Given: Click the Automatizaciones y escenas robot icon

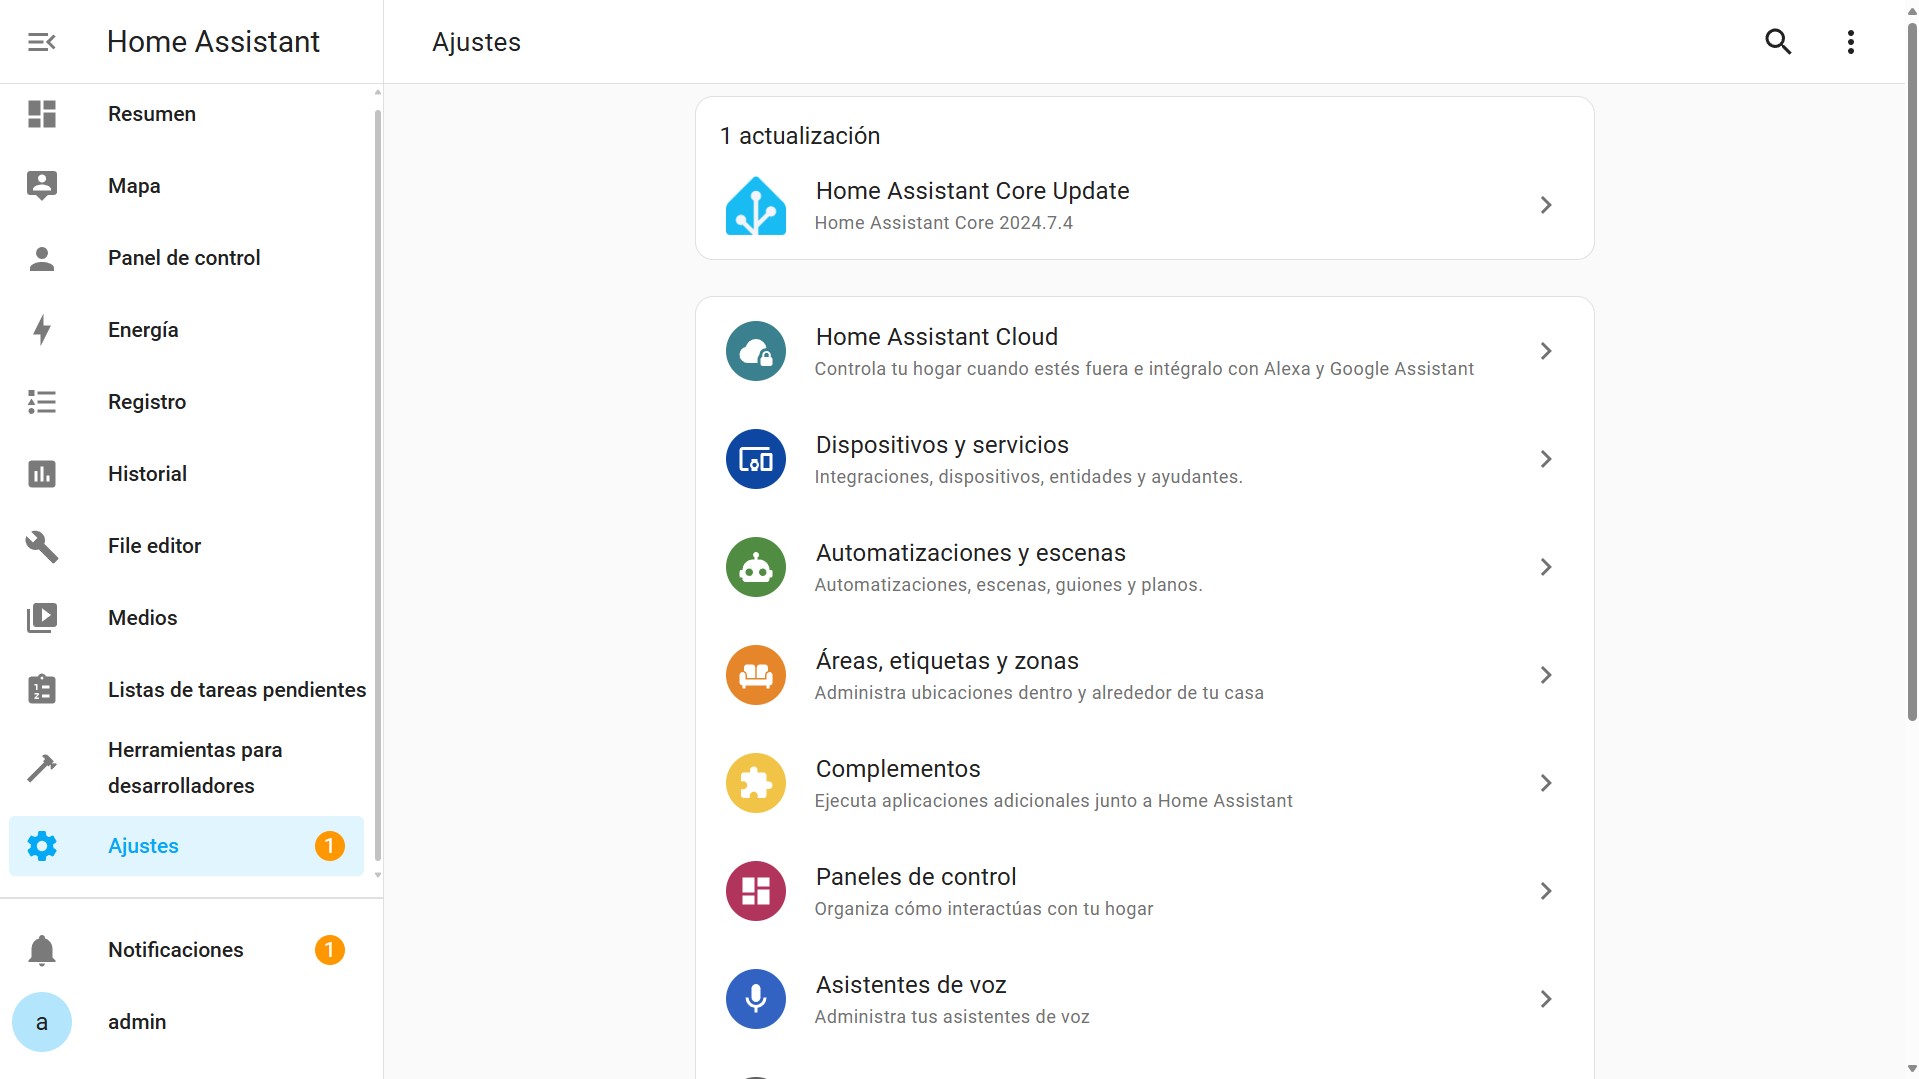Looking at the screenshot, I should pos(755,567).
